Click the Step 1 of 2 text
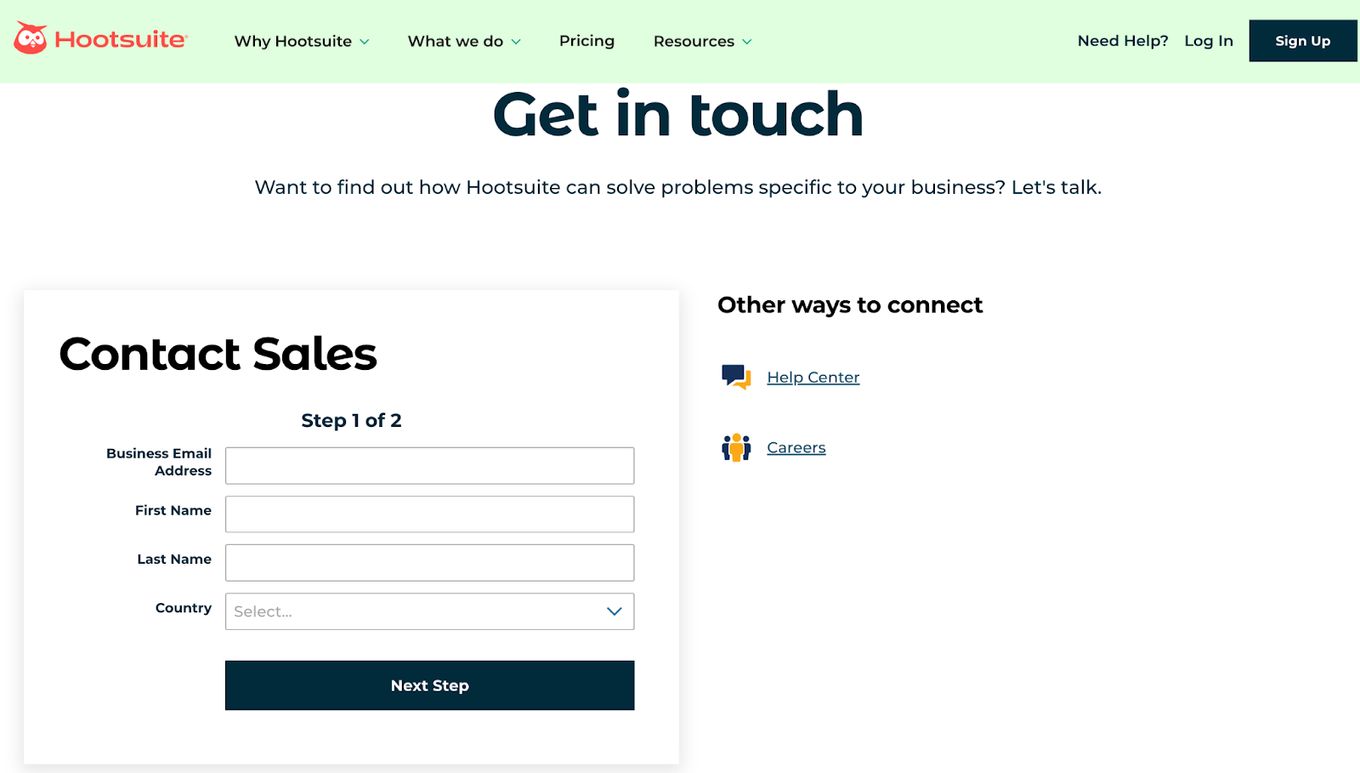 coord(351,420)
